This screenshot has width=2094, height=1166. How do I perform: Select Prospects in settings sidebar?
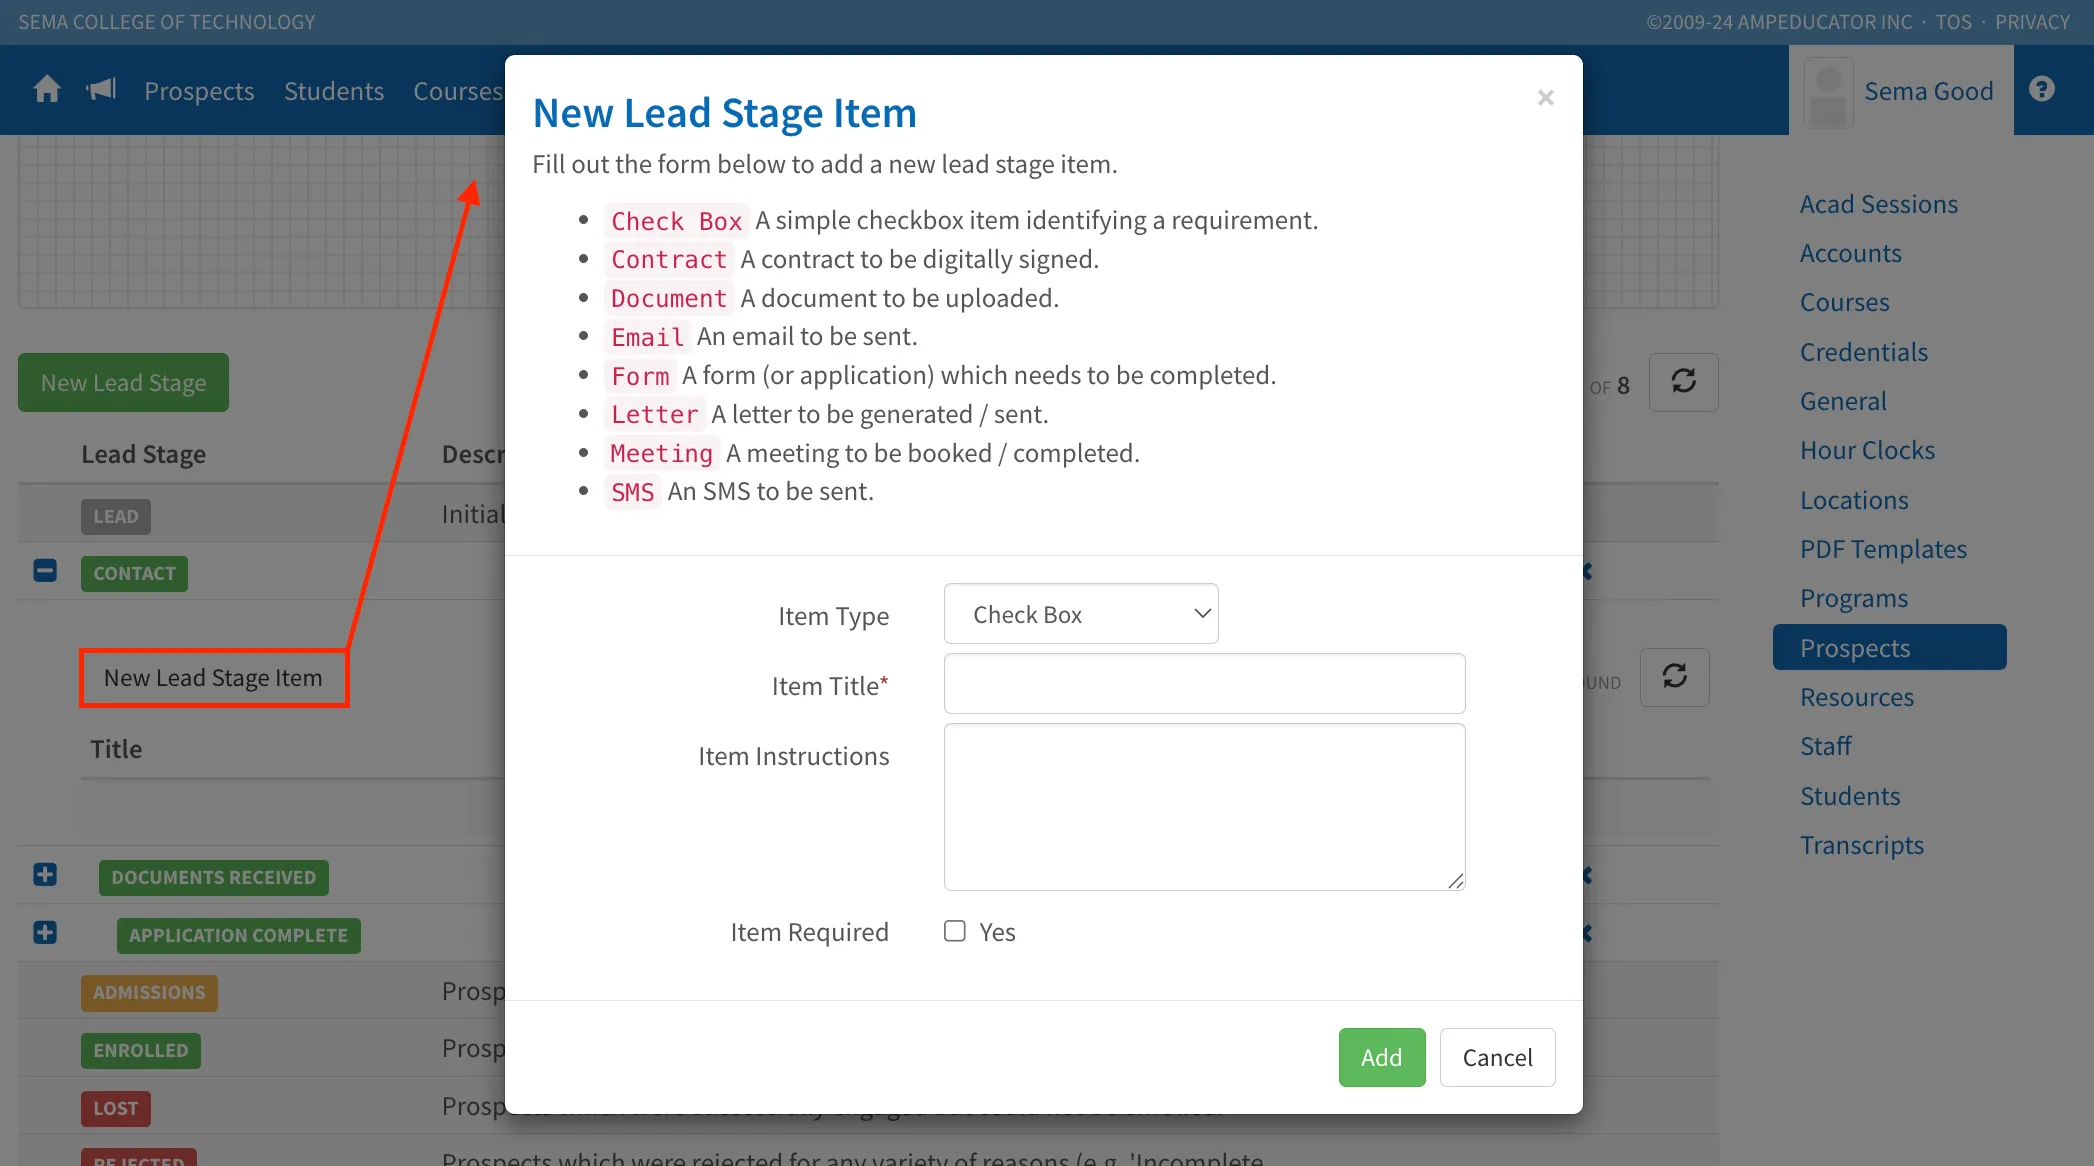[x=1889, y=647]
